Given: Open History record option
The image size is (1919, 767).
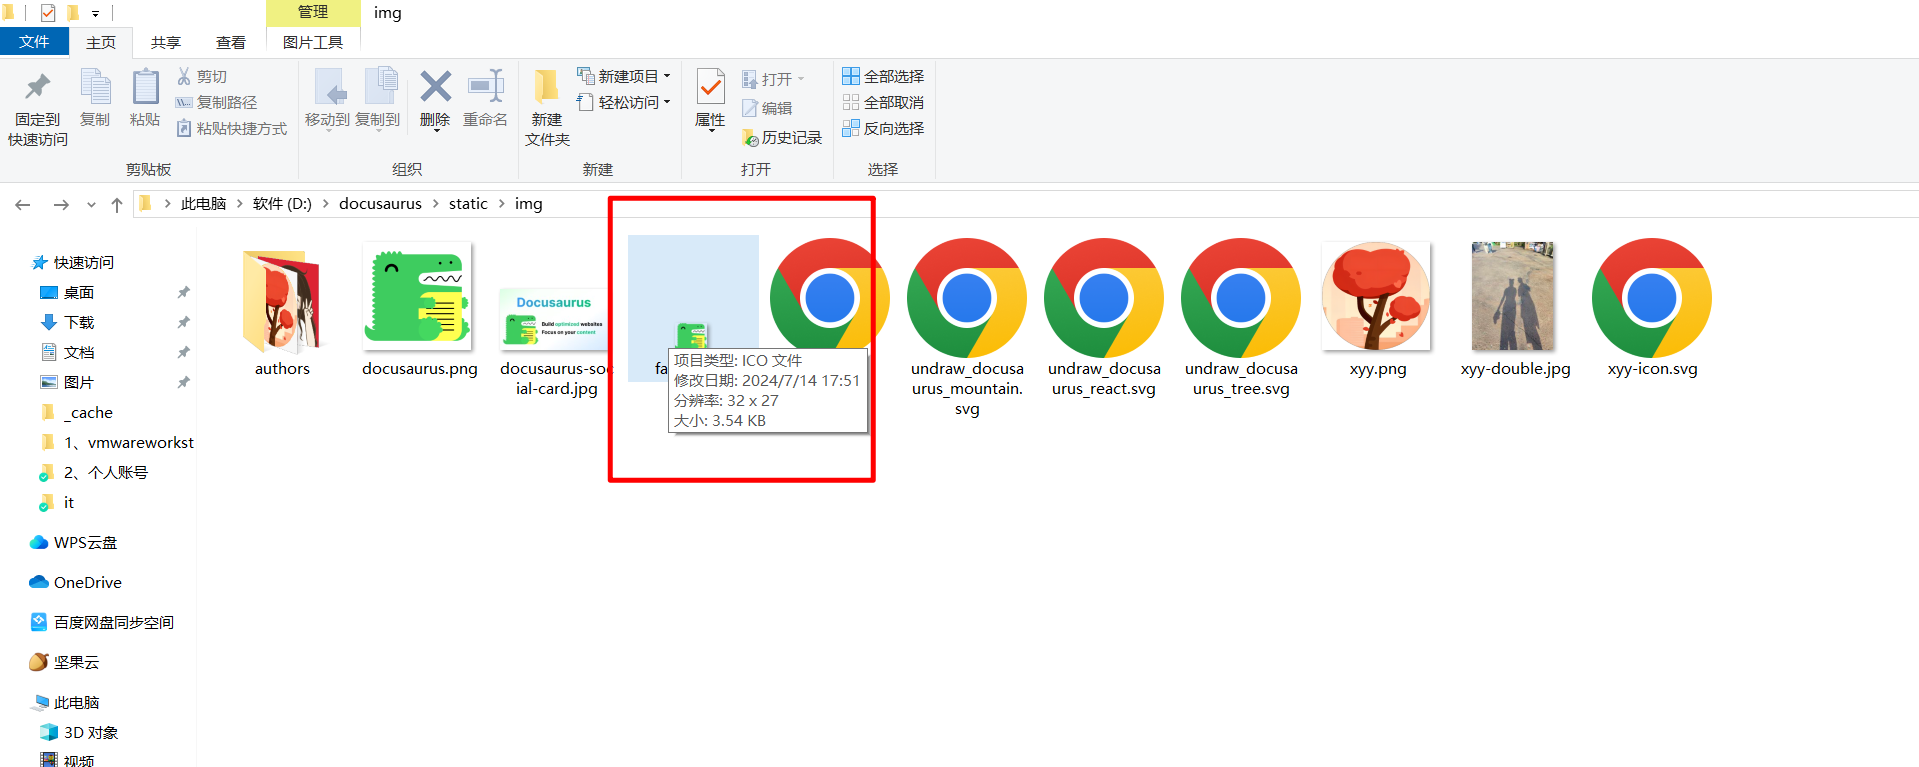Looking at the screenshot, I should [782, 137].
